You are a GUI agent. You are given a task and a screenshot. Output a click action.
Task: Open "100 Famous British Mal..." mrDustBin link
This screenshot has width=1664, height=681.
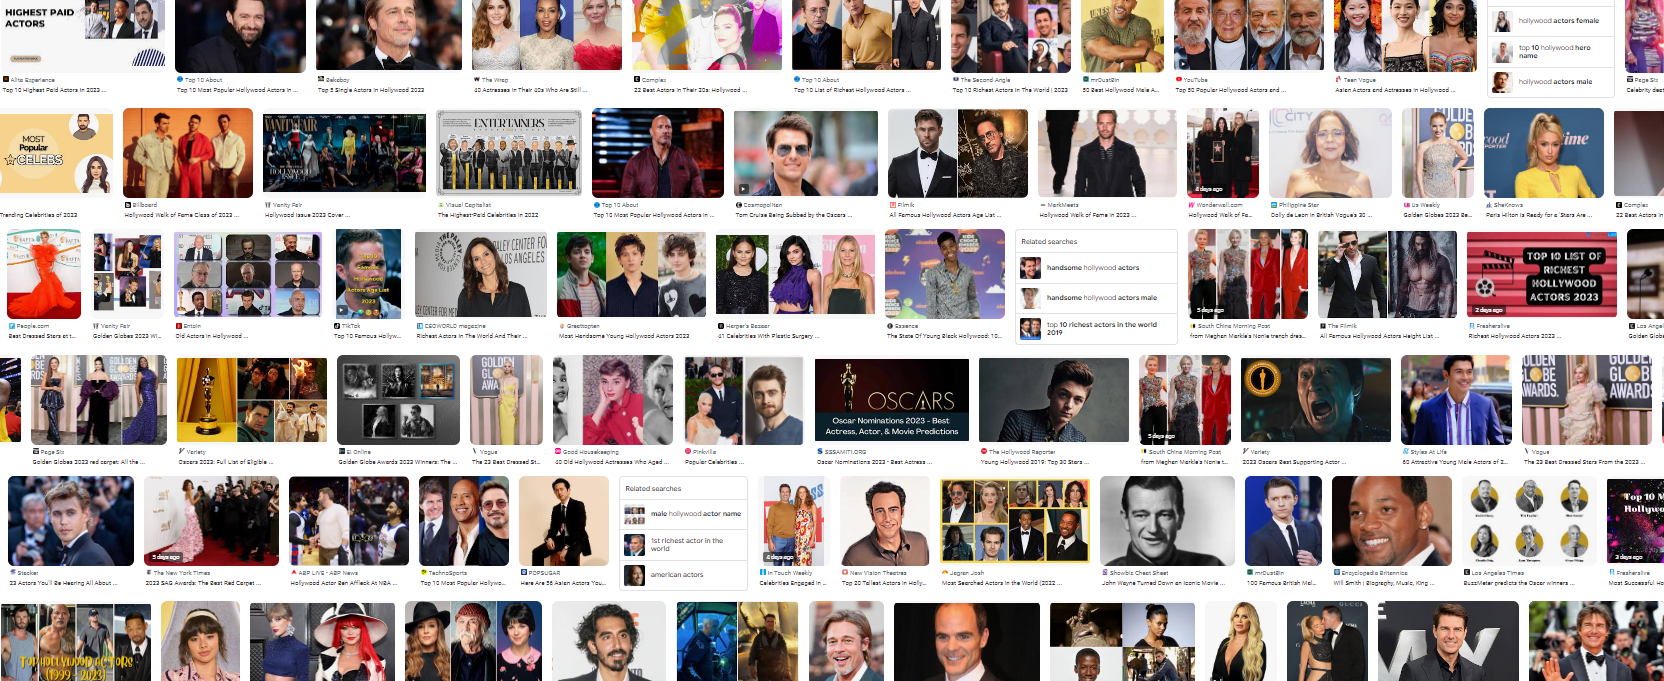tap(1280, 583)
